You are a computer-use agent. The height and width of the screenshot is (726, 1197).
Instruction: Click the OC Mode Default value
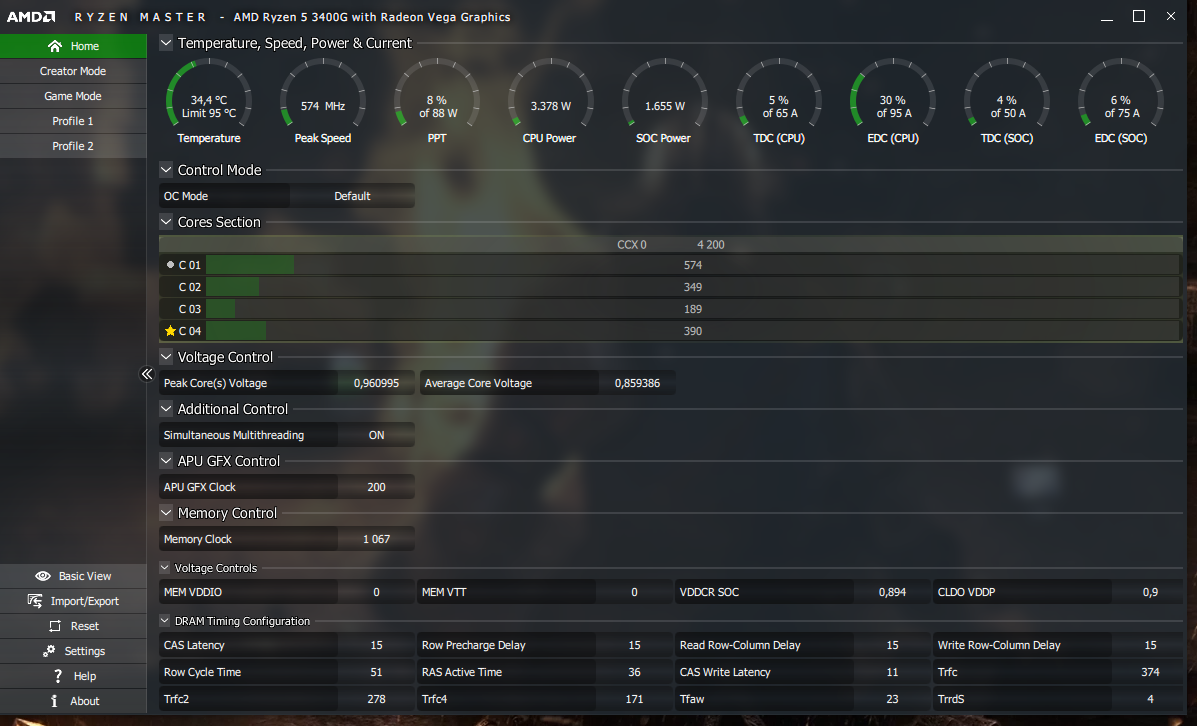click(x=352, y=196)
